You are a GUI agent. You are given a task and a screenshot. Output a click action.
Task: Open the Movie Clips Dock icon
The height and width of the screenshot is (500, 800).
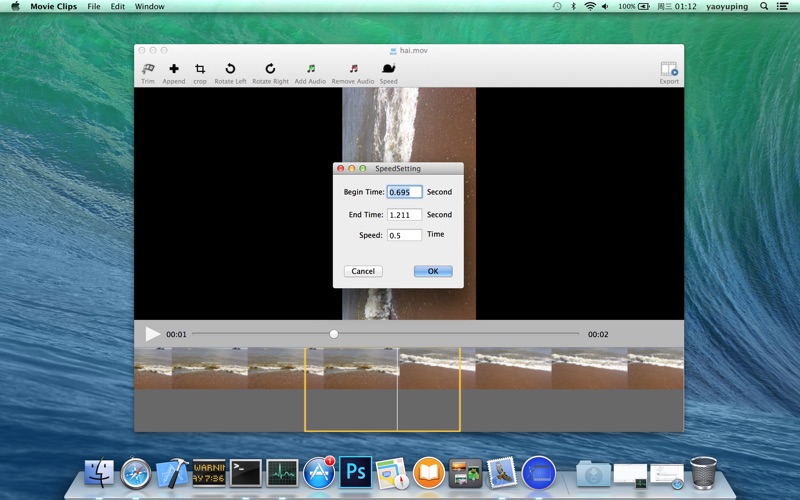pyautogui.click(x=538, y=473)
